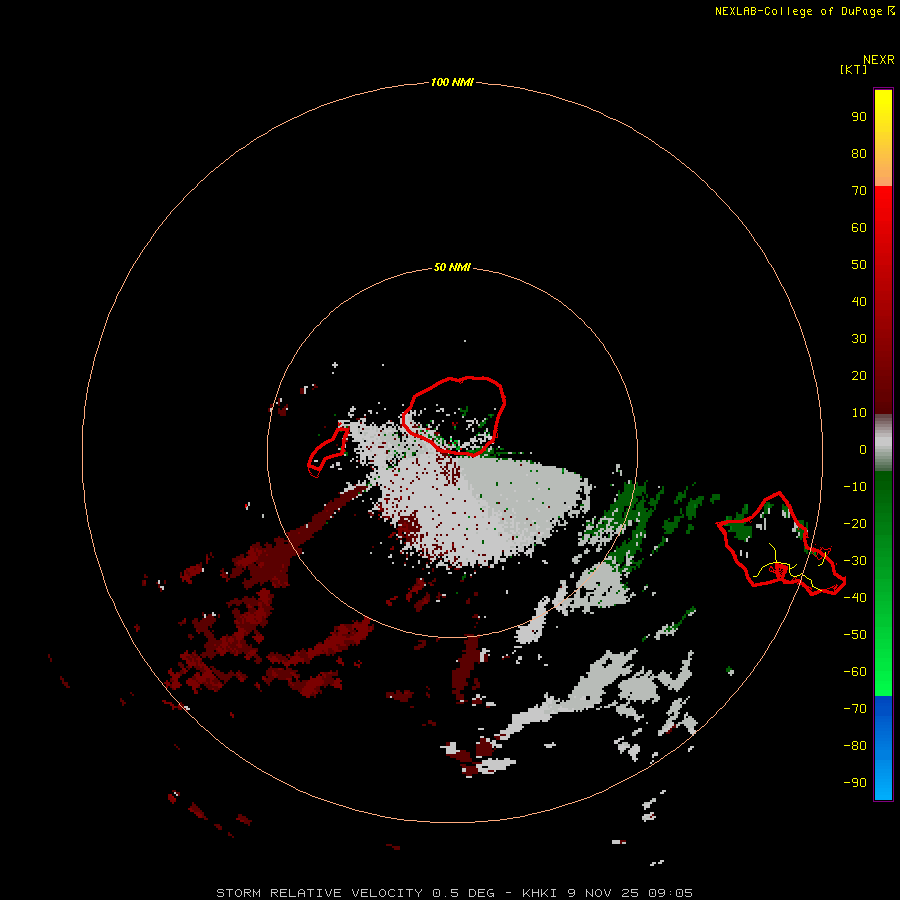Click the '50' value on the velocity scale

click(x=859, y=265)
